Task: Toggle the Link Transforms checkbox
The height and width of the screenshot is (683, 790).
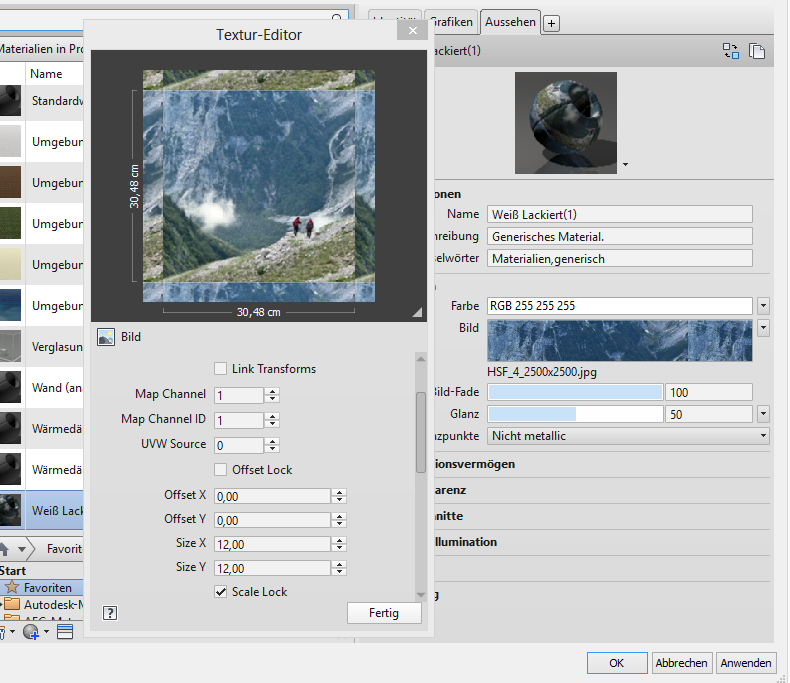Action: (x=220, y=369)
